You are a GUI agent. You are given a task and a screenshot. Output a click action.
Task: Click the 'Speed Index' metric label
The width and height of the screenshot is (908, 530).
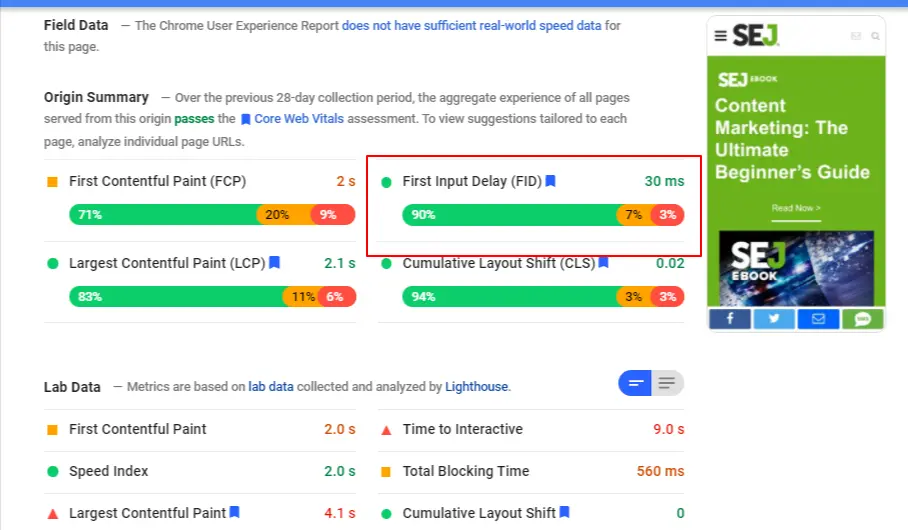point(108,471)
